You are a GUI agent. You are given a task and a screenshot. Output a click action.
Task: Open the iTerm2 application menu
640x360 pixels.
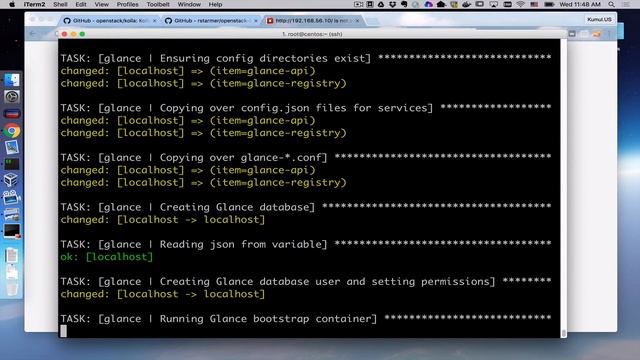click(x=34, y=4)
